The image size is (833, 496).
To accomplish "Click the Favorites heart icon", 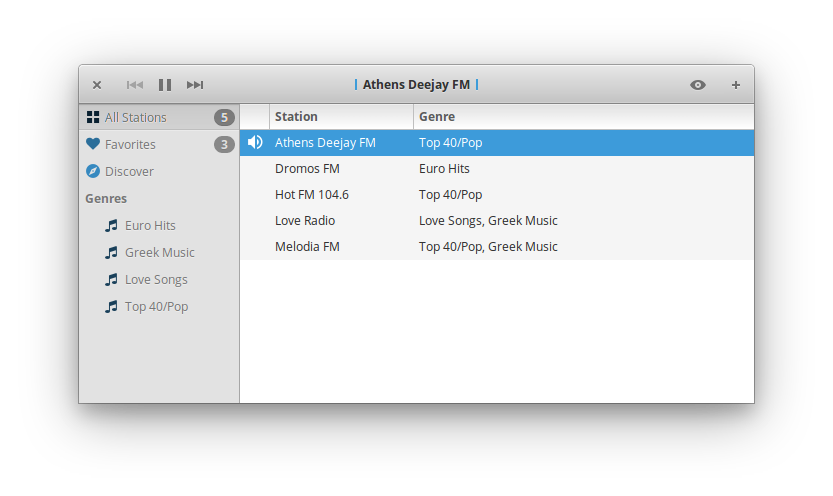I will 93,144.
